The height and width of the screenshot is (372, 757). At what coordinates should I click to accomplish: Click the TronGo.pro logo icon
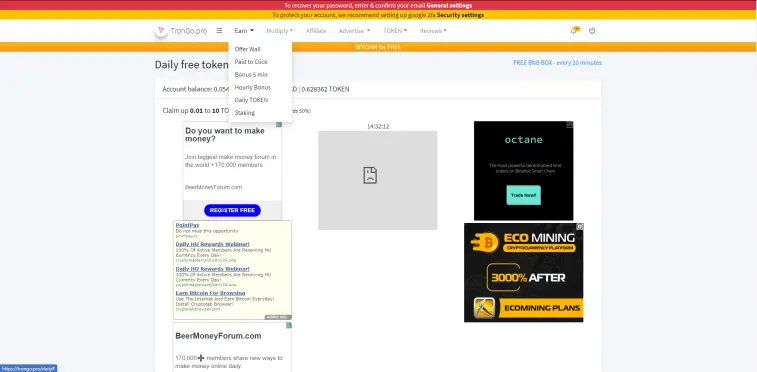click(x=161, y=30)
